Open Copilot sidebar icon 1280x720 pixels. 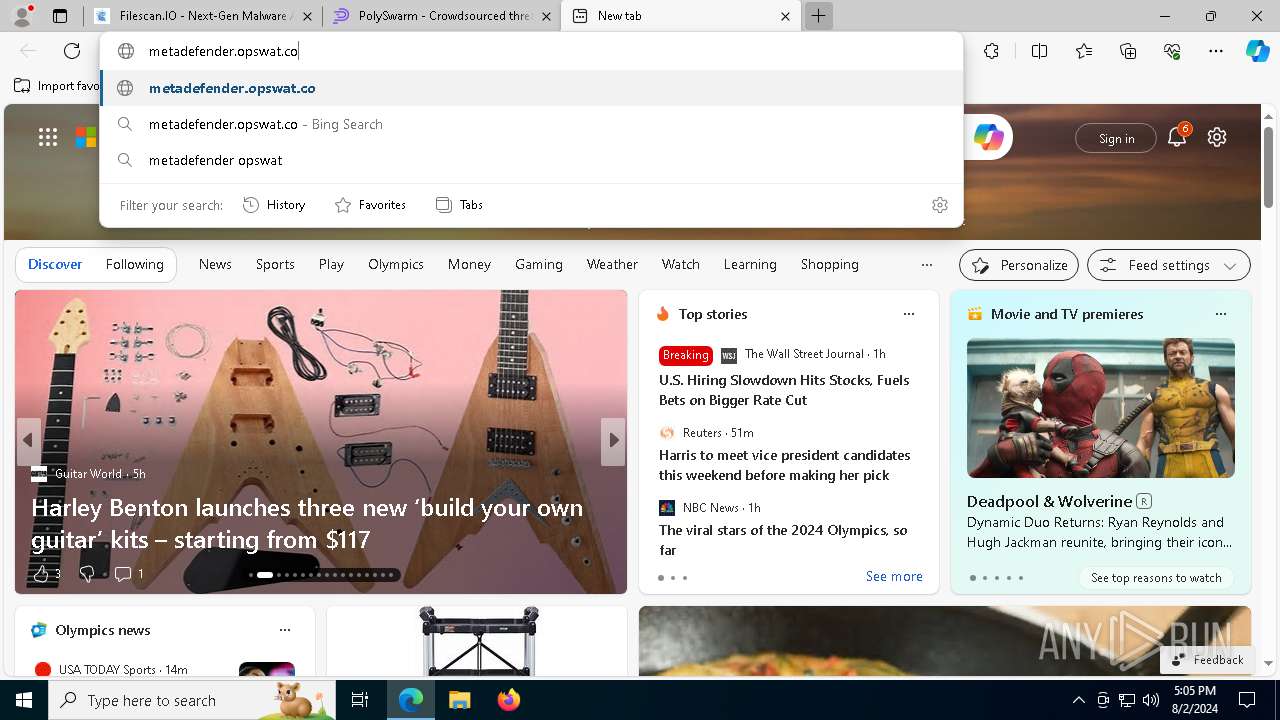click(x=1257, y=51)
